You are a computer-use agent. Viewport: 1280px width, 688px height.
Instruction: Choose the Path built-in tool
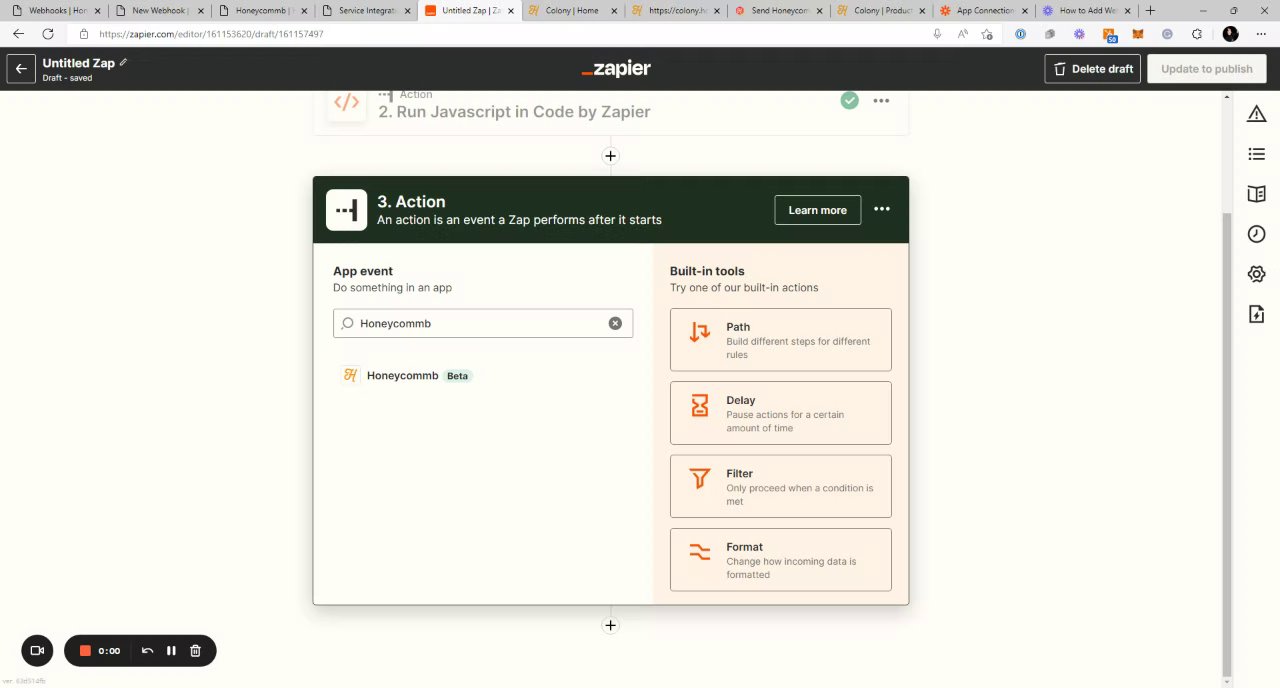click(781, 340)
